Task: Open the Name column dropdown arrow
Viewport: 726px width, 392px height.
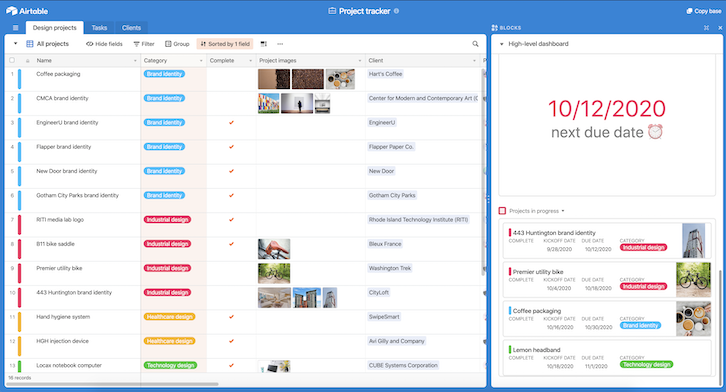Action: pos(135,61)
